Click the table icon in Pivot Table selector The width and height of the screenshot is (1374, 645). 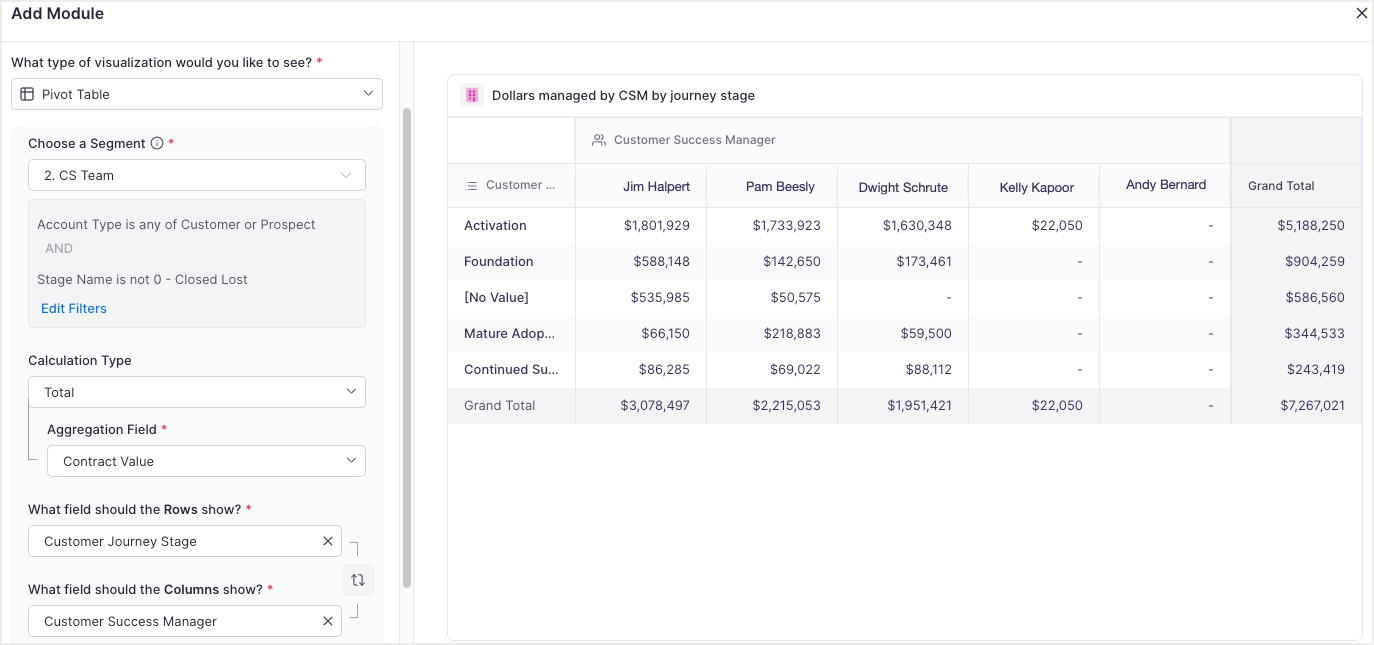27,94
